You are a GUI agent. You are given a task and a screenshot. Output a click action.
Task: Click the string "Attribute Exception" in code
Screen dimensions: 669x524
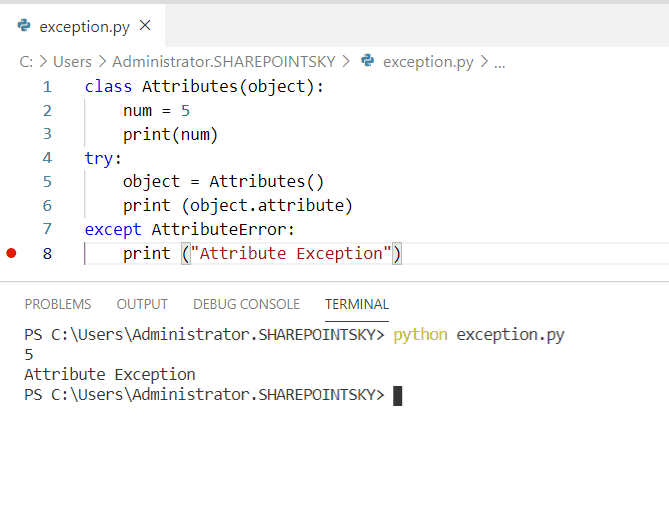pos(291,253)
